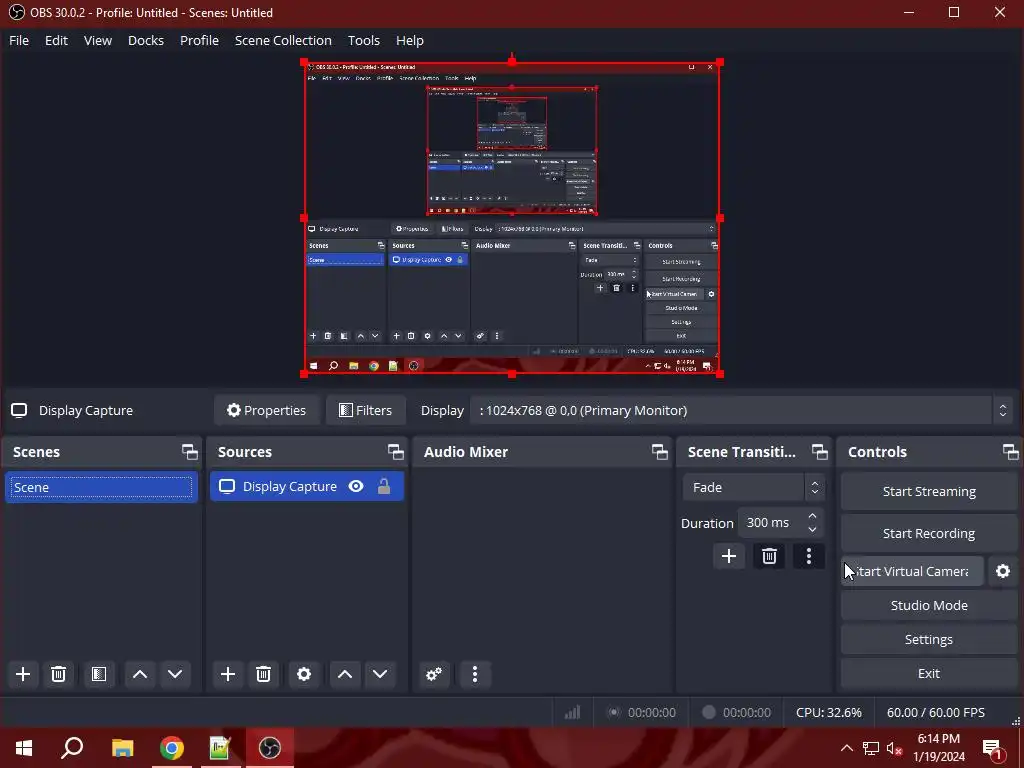Float the Scene Transitions dock
The image size is (1024, 768).
[x=820, y=452]
